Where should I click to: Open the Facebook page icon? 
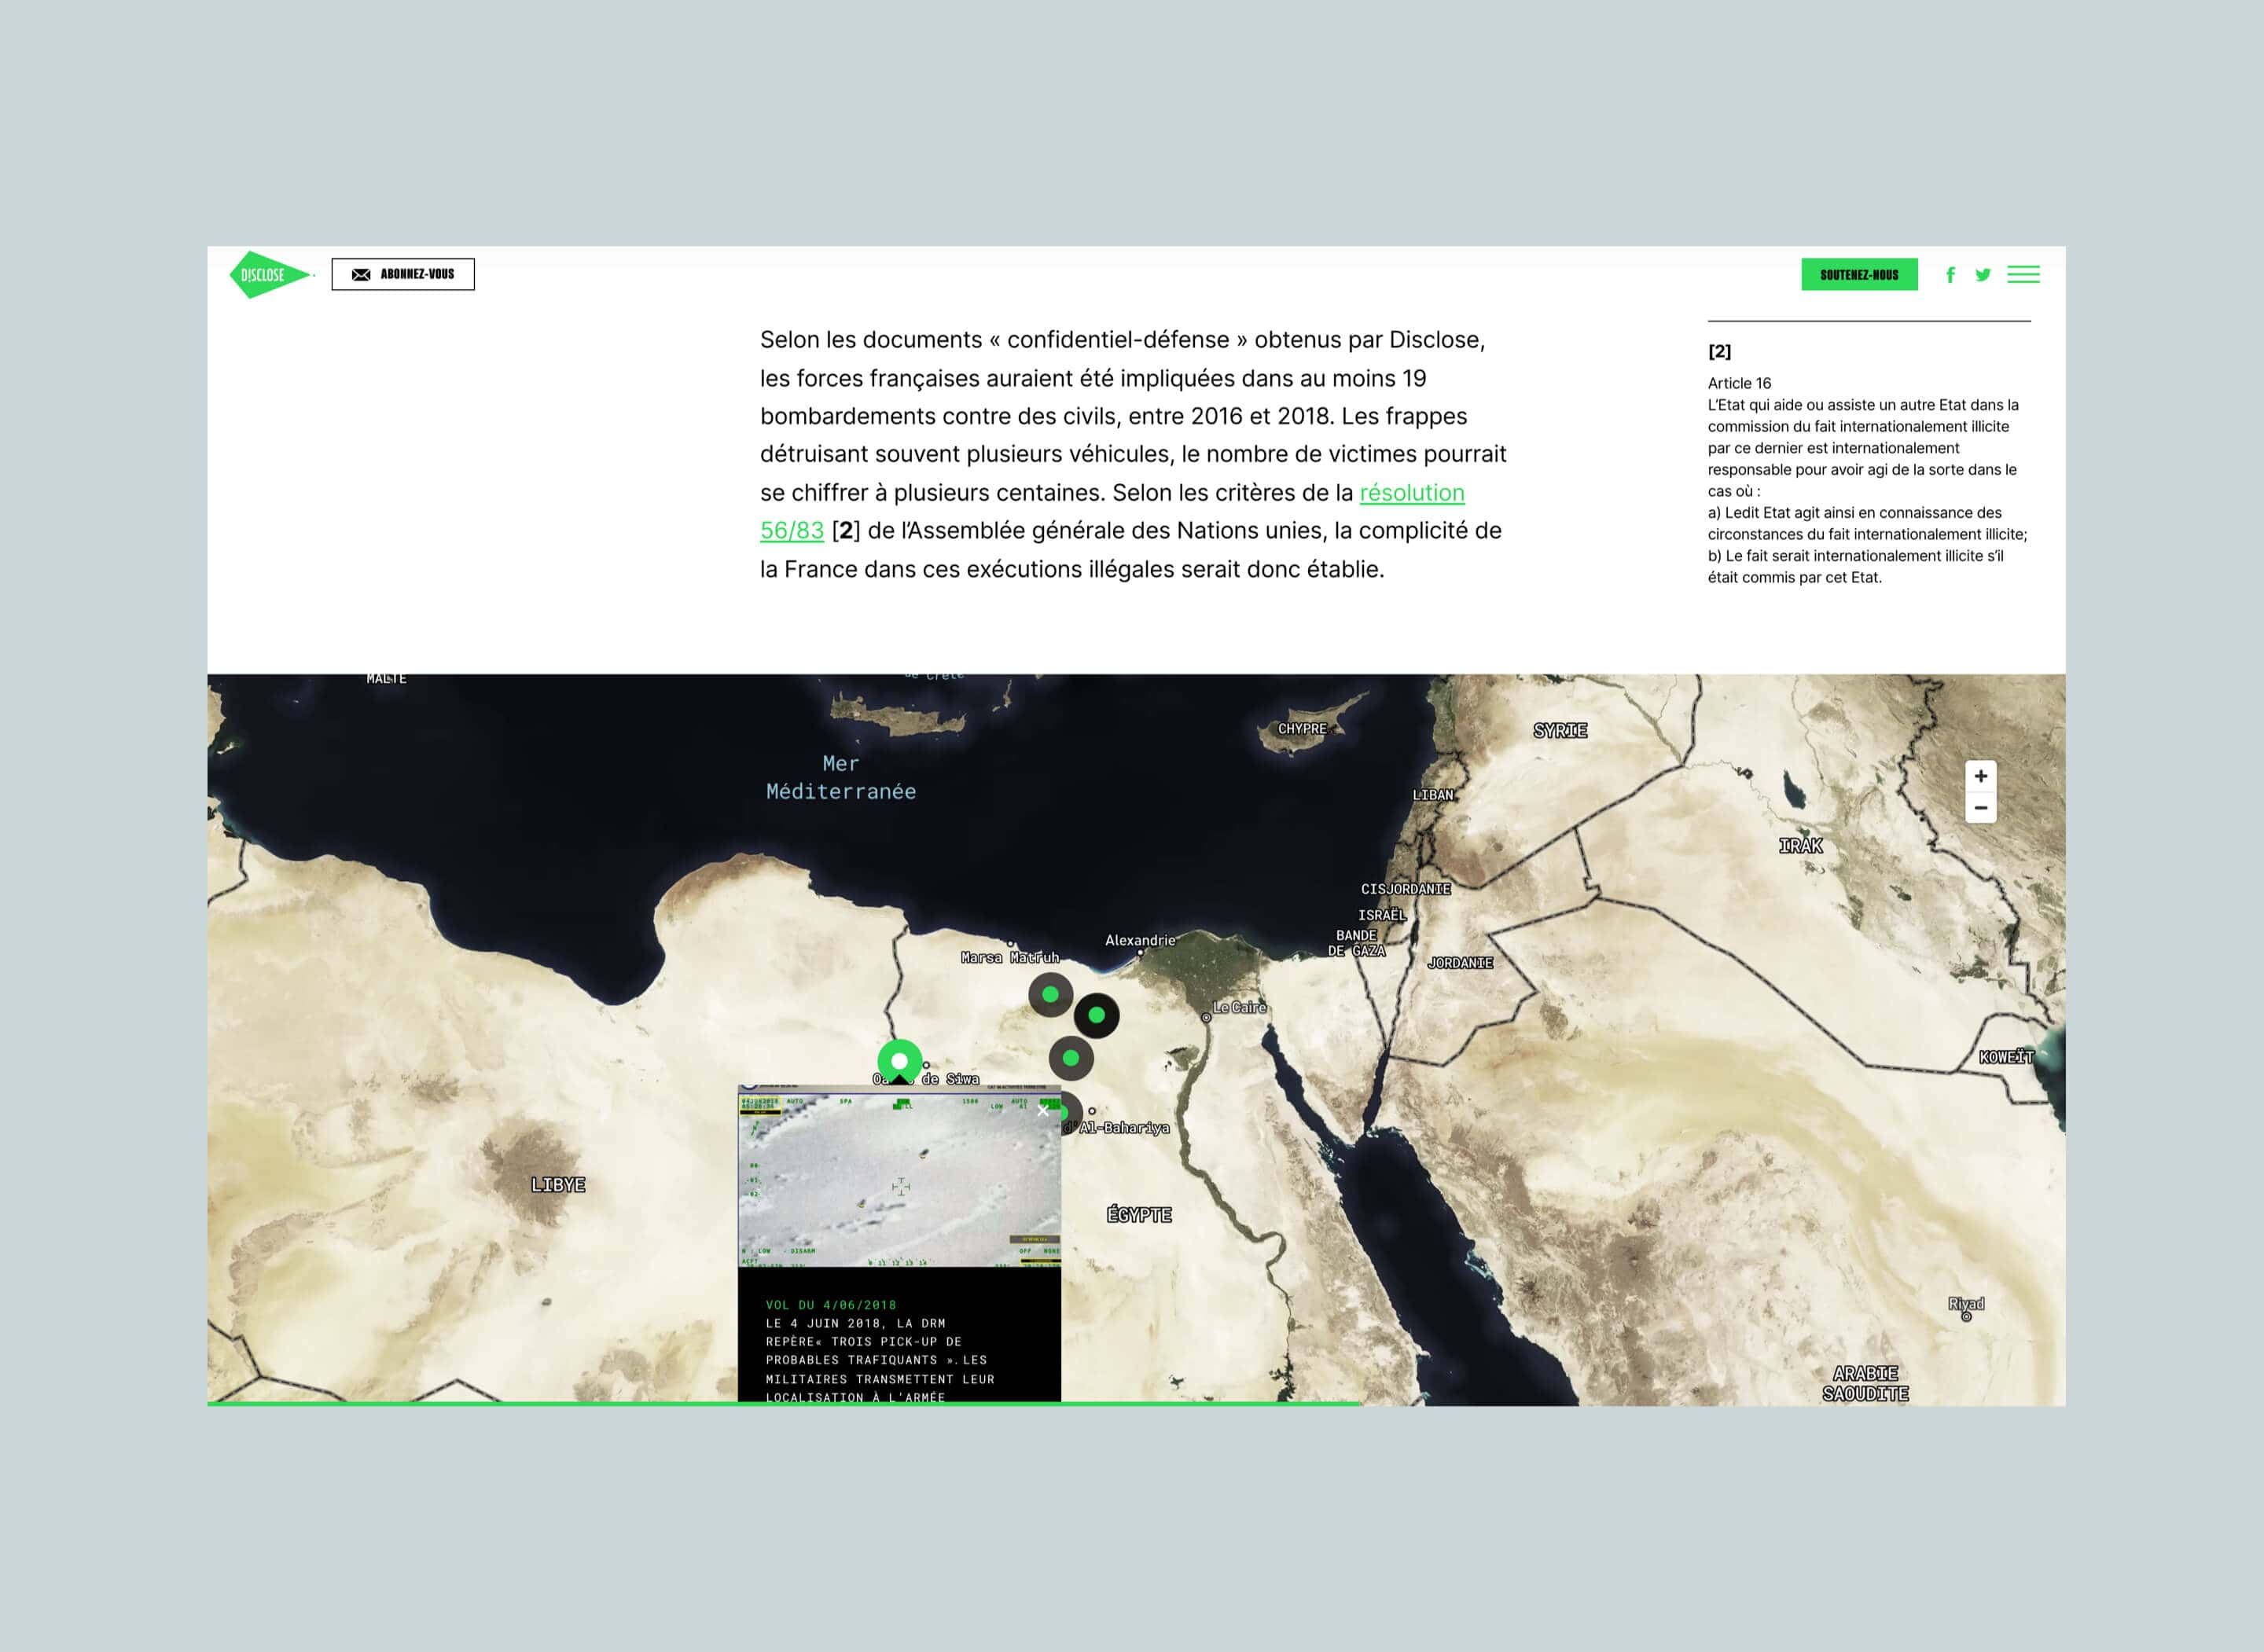coord(1950,275)
